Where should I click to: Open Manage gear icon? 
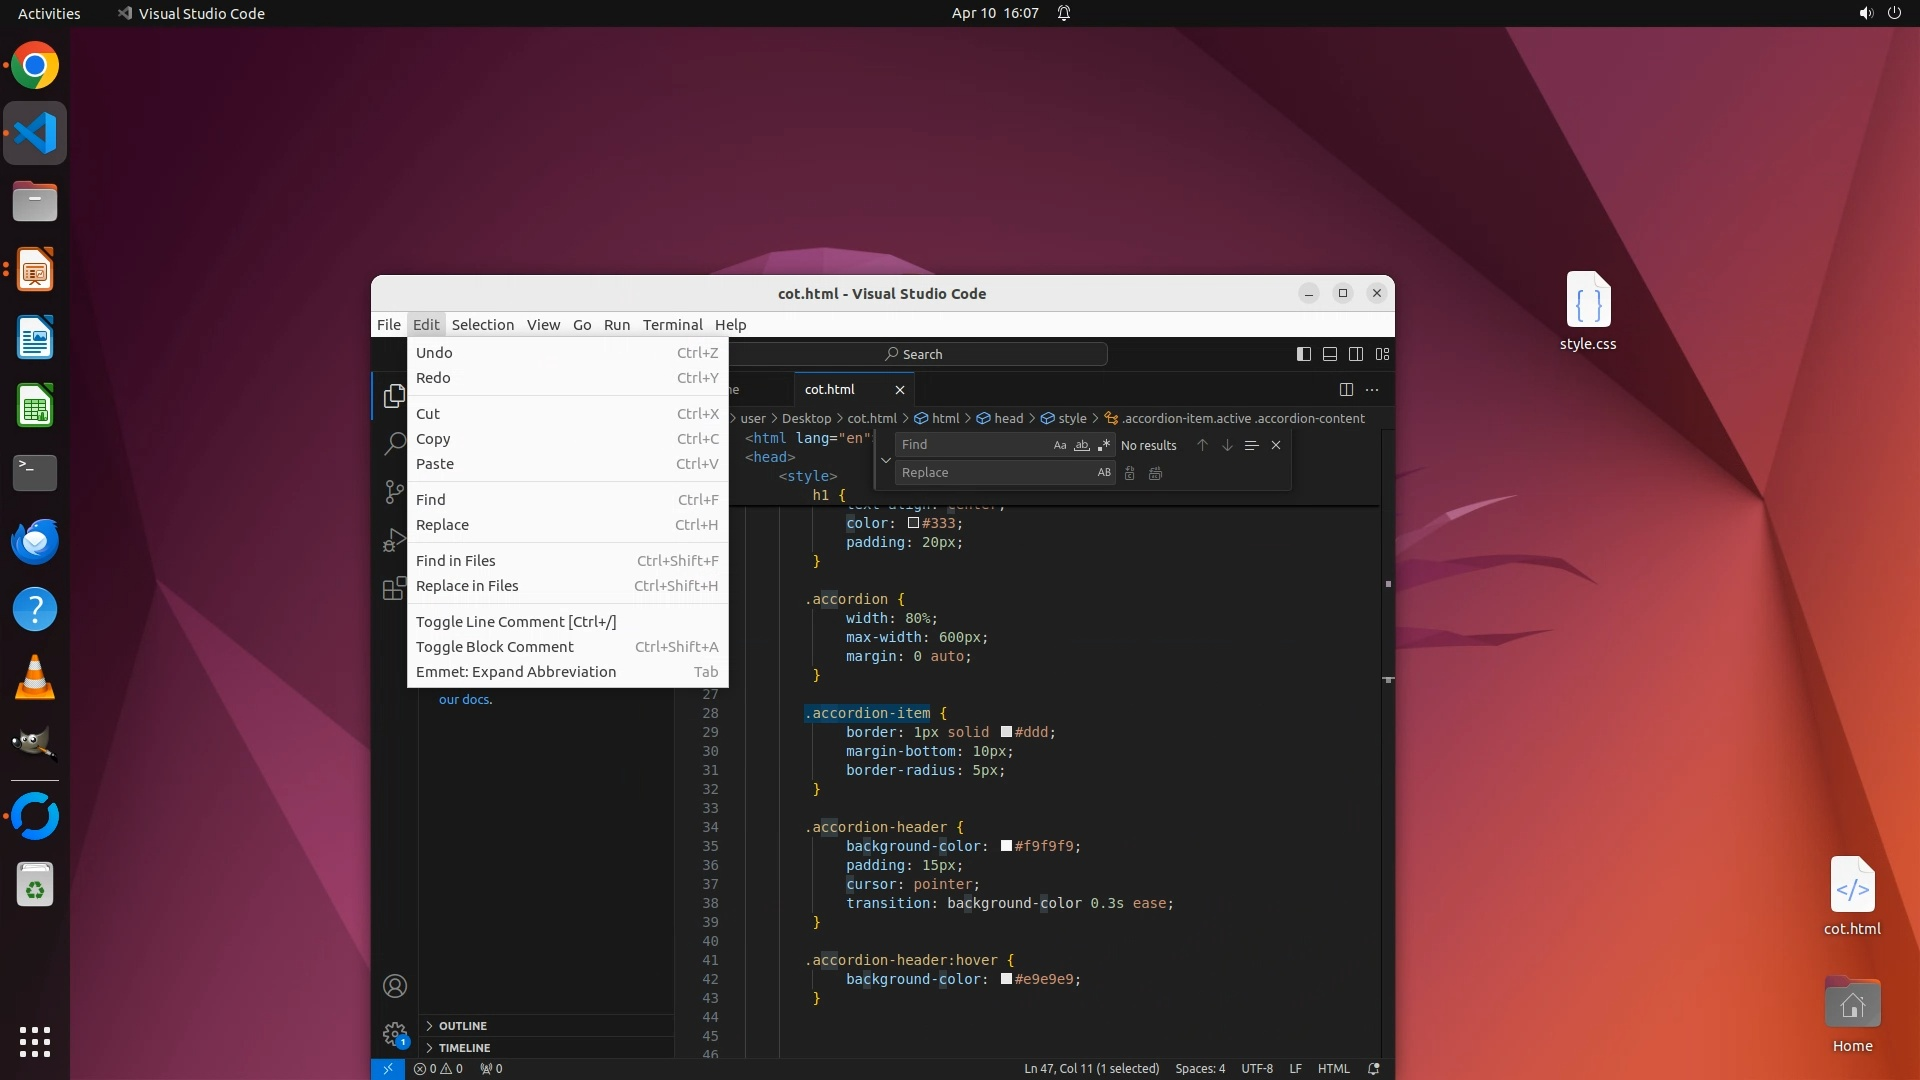pyautogui.click(x=394, y=1034)
